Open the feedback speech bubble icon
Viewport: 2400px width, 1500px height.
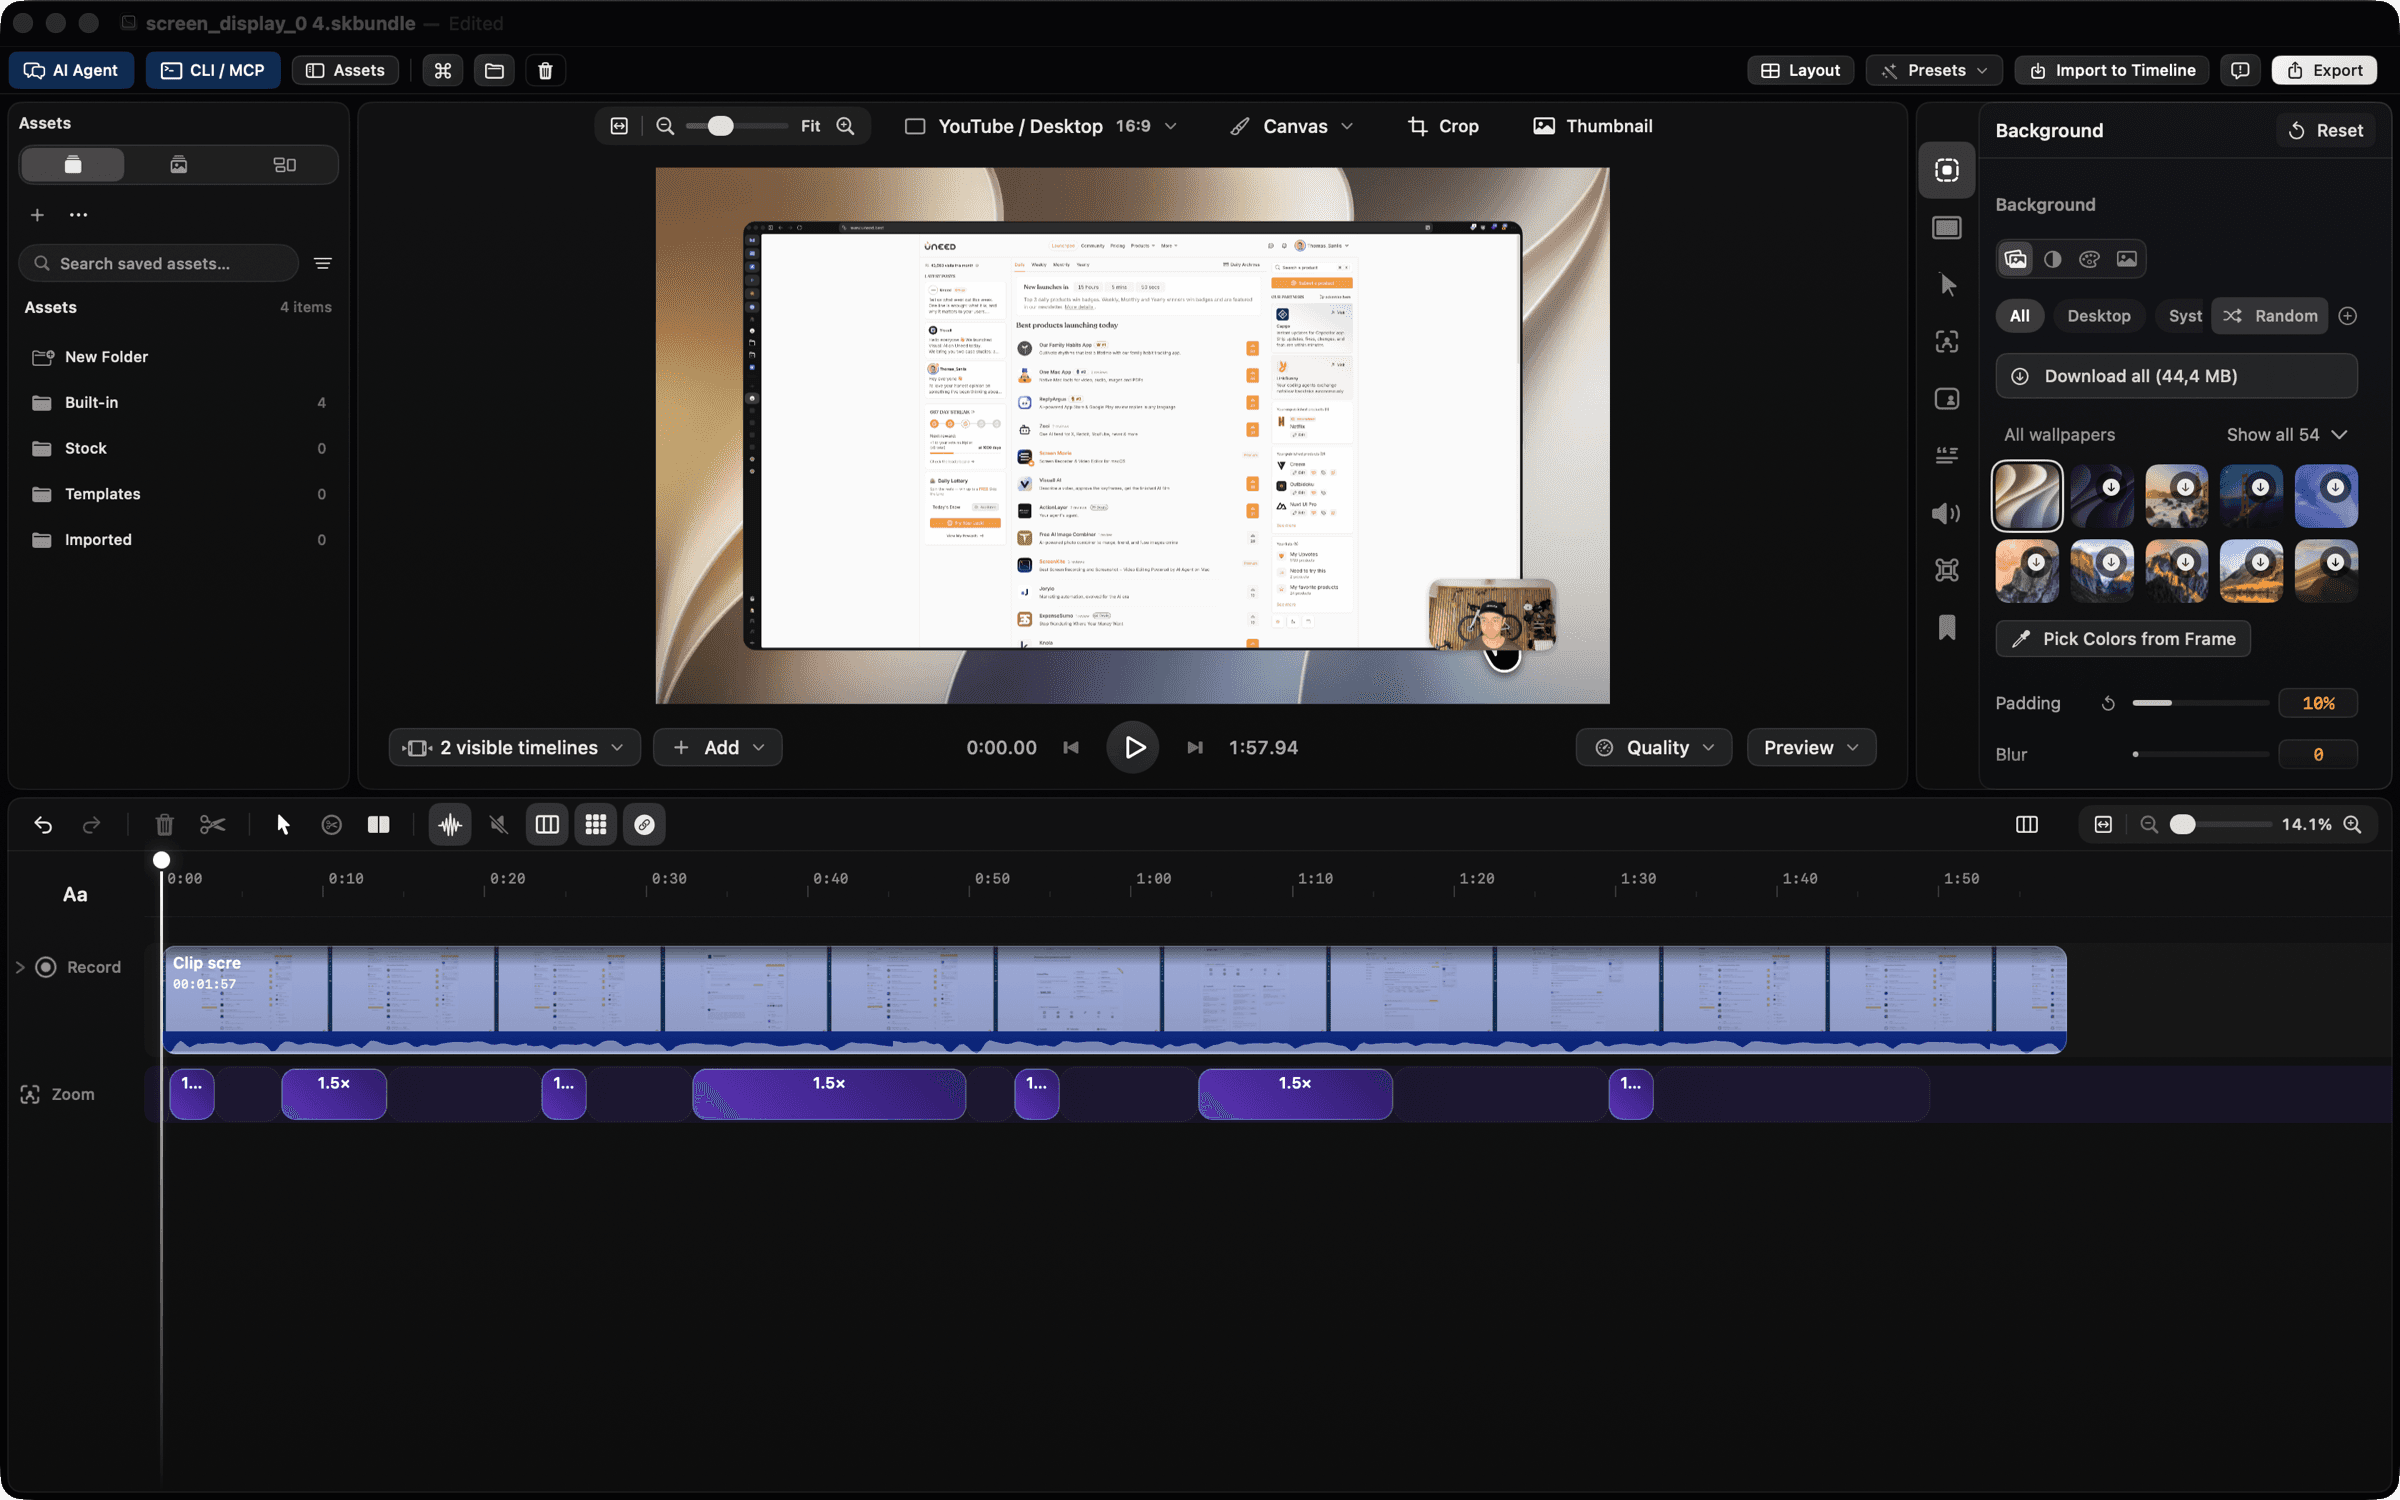(2240, 70)
